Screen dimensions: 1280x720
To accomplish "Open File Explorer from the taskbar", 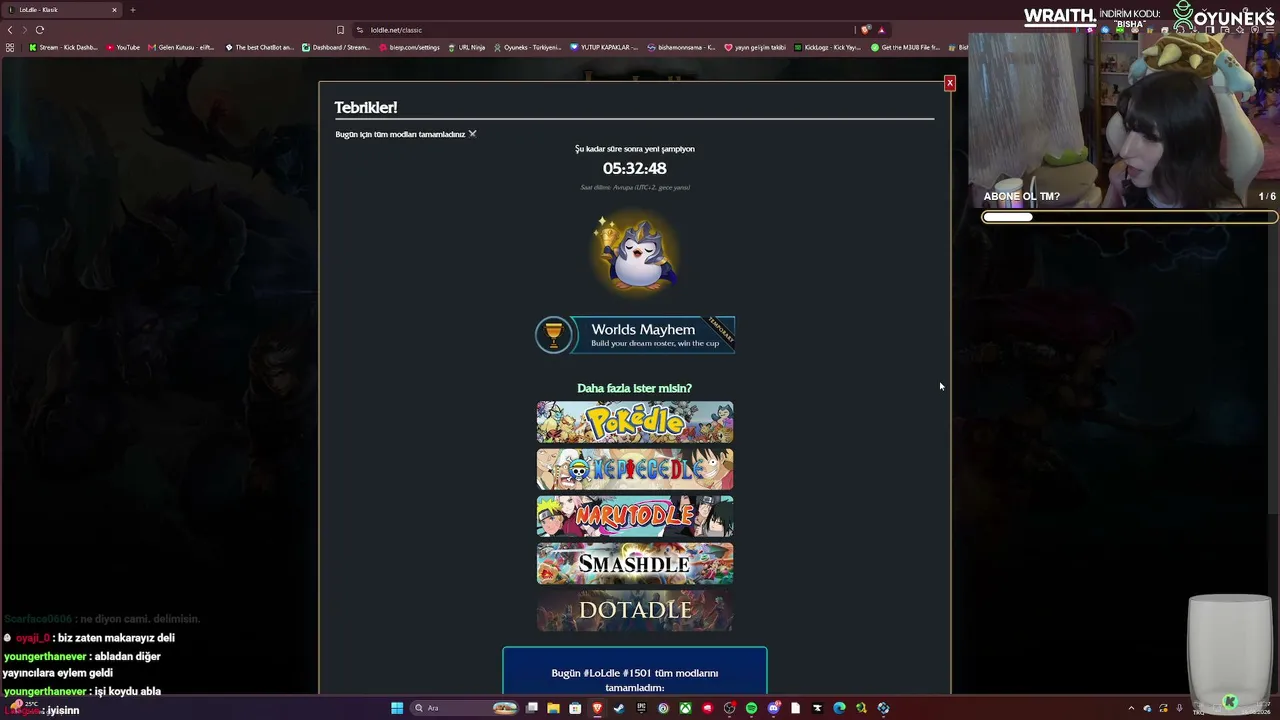I will point(553,708).
